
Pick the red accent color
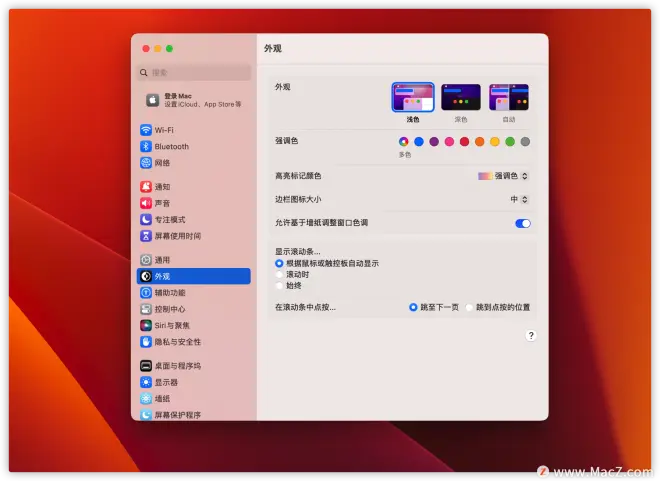(464, 142)
